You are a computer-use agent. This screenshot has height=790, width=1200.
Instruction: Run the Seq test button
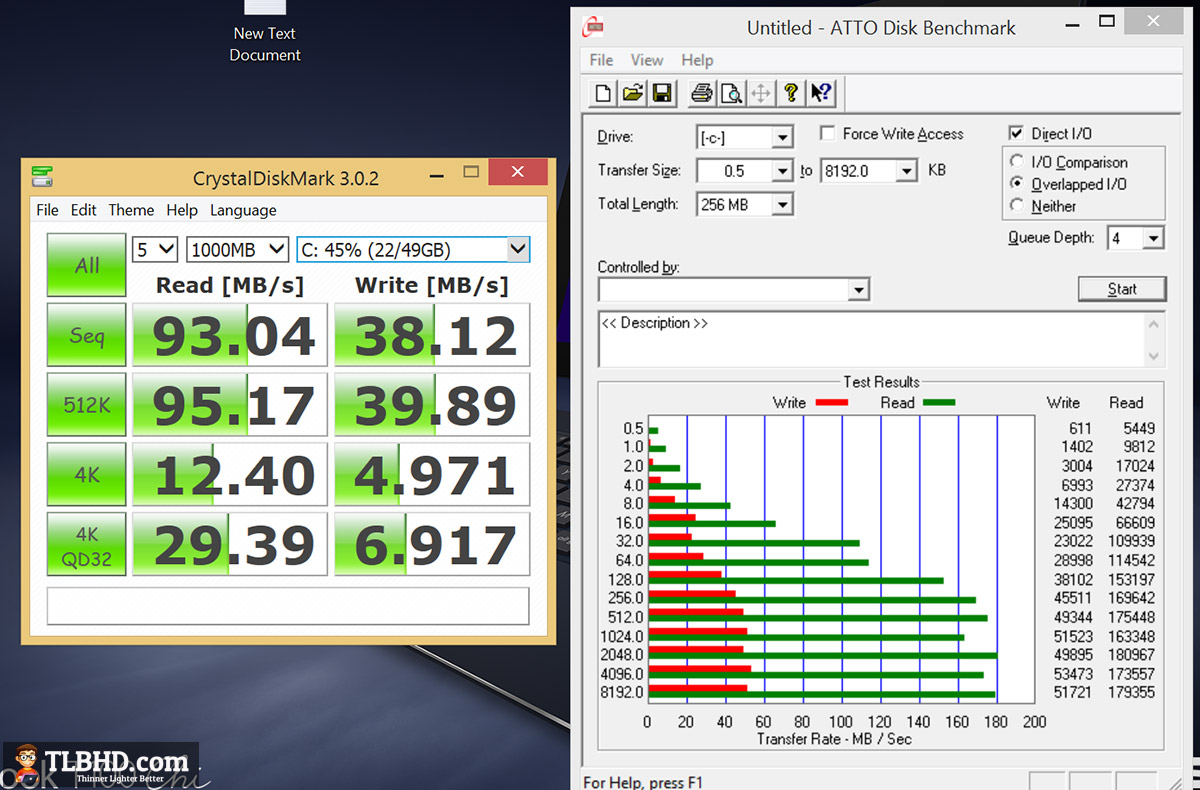[87, 335]
